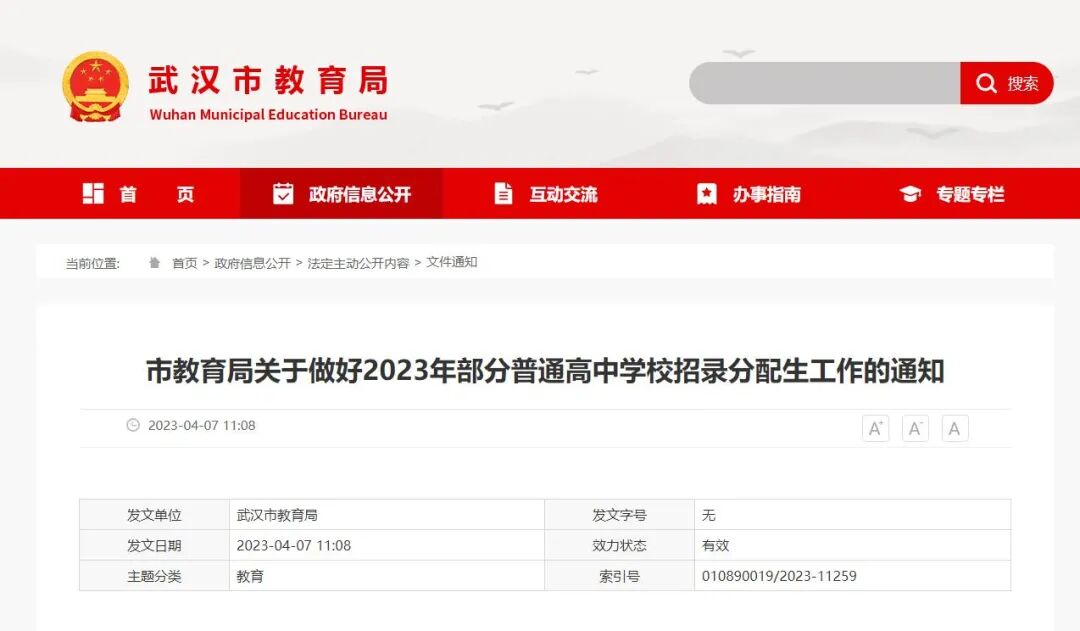Click the graduation cap icon beside 专题专栏
This screenshot has width=1080, height=631.
point(909,193)
